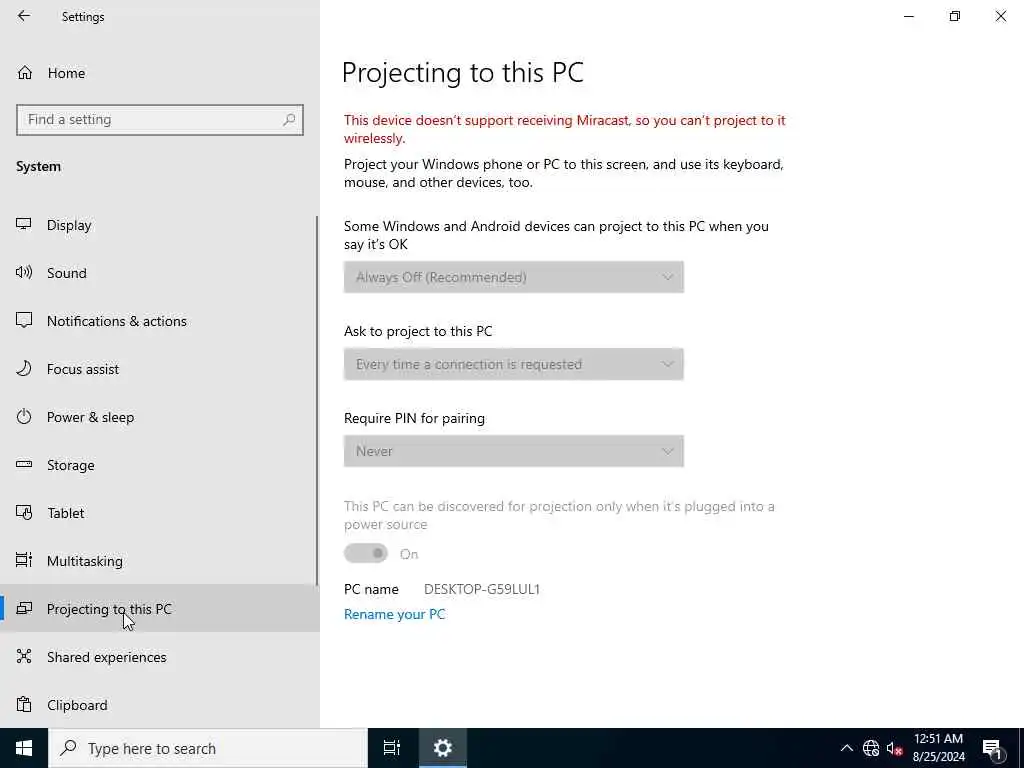Click the Display monitor icon
This screenshot has width=1024, height=768.
coord(24,225)
